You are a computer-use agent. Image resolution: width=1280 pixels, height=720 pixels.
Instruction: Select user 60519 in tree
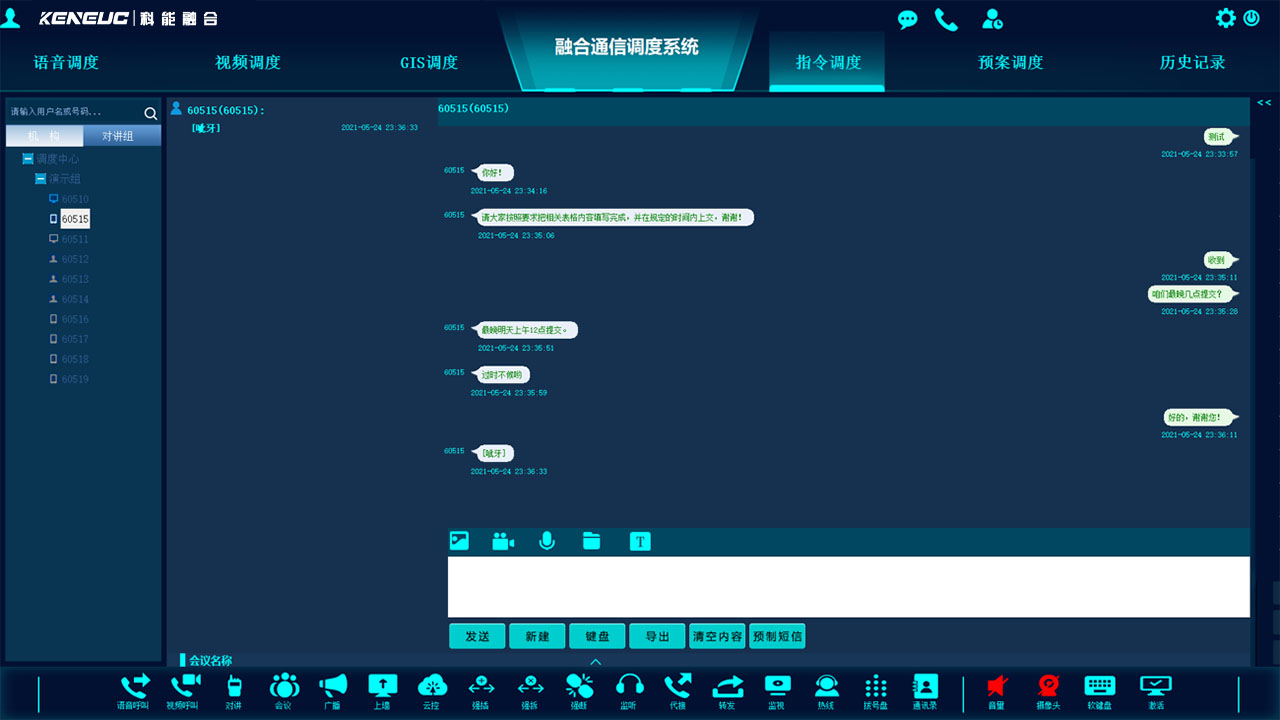click(75, 379)
